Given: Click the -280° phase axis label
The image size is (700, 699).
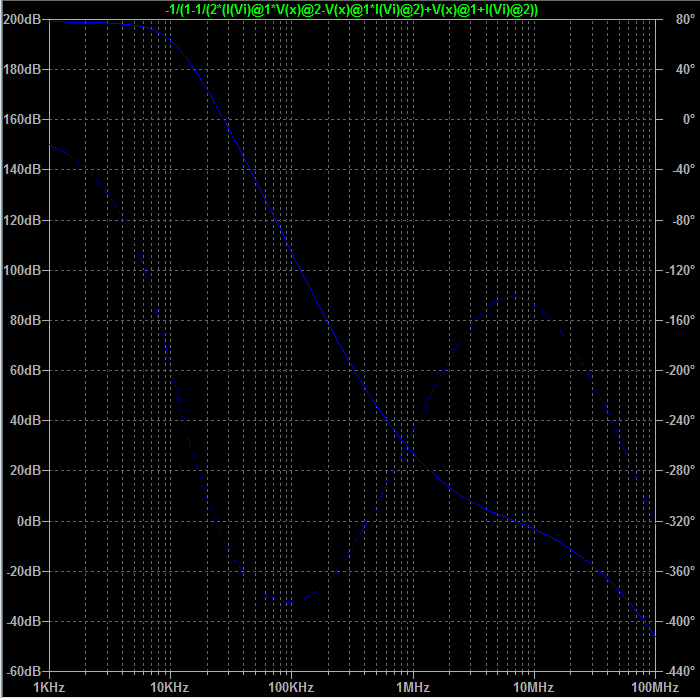Looking at the screenshot, I should coord(680,470).
